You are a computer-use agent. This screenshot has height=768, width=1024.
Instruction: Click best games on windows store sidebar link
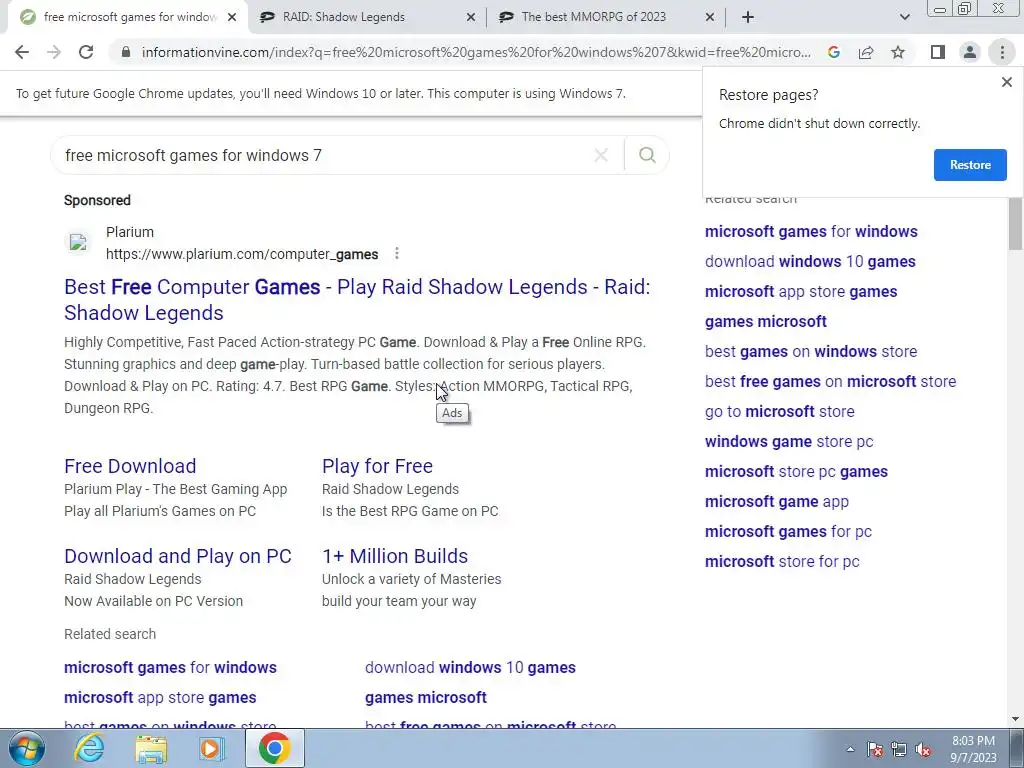pos(810,351)
